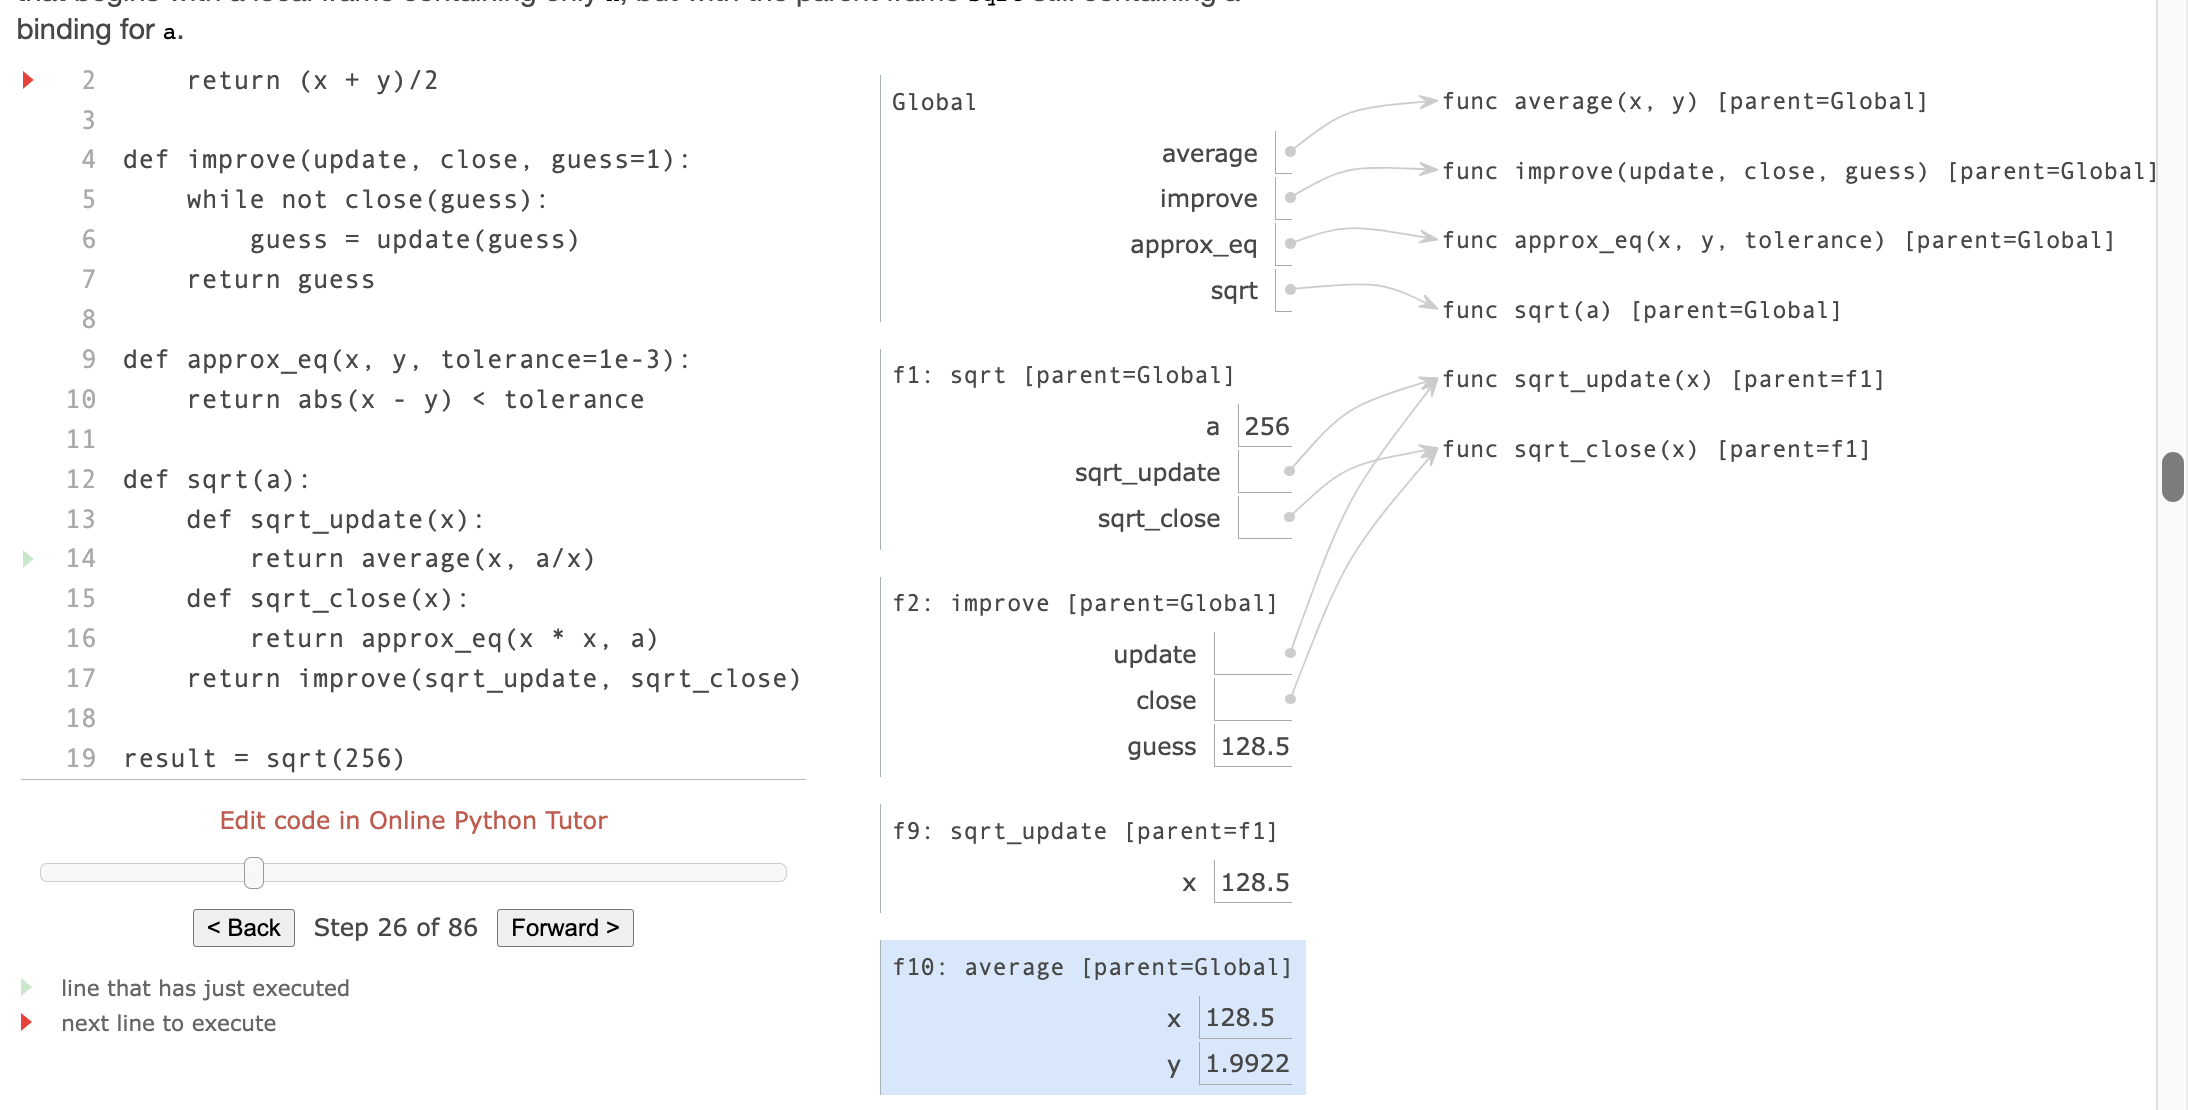Click the red arrow icon in the legend
The height and width of the screenshot is (1110, 2188).
coord(27,1023)
